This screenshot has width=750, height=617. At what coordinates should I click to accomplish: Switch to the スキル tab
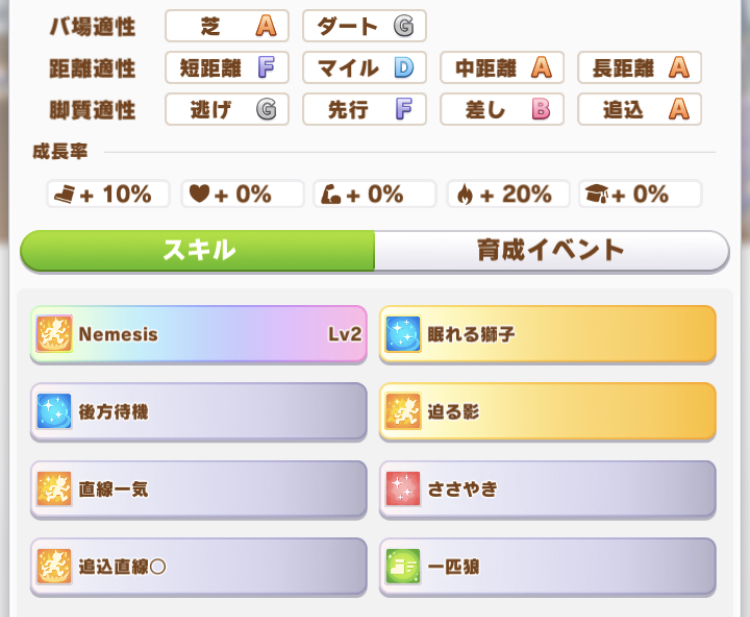[x=198, y=251]
